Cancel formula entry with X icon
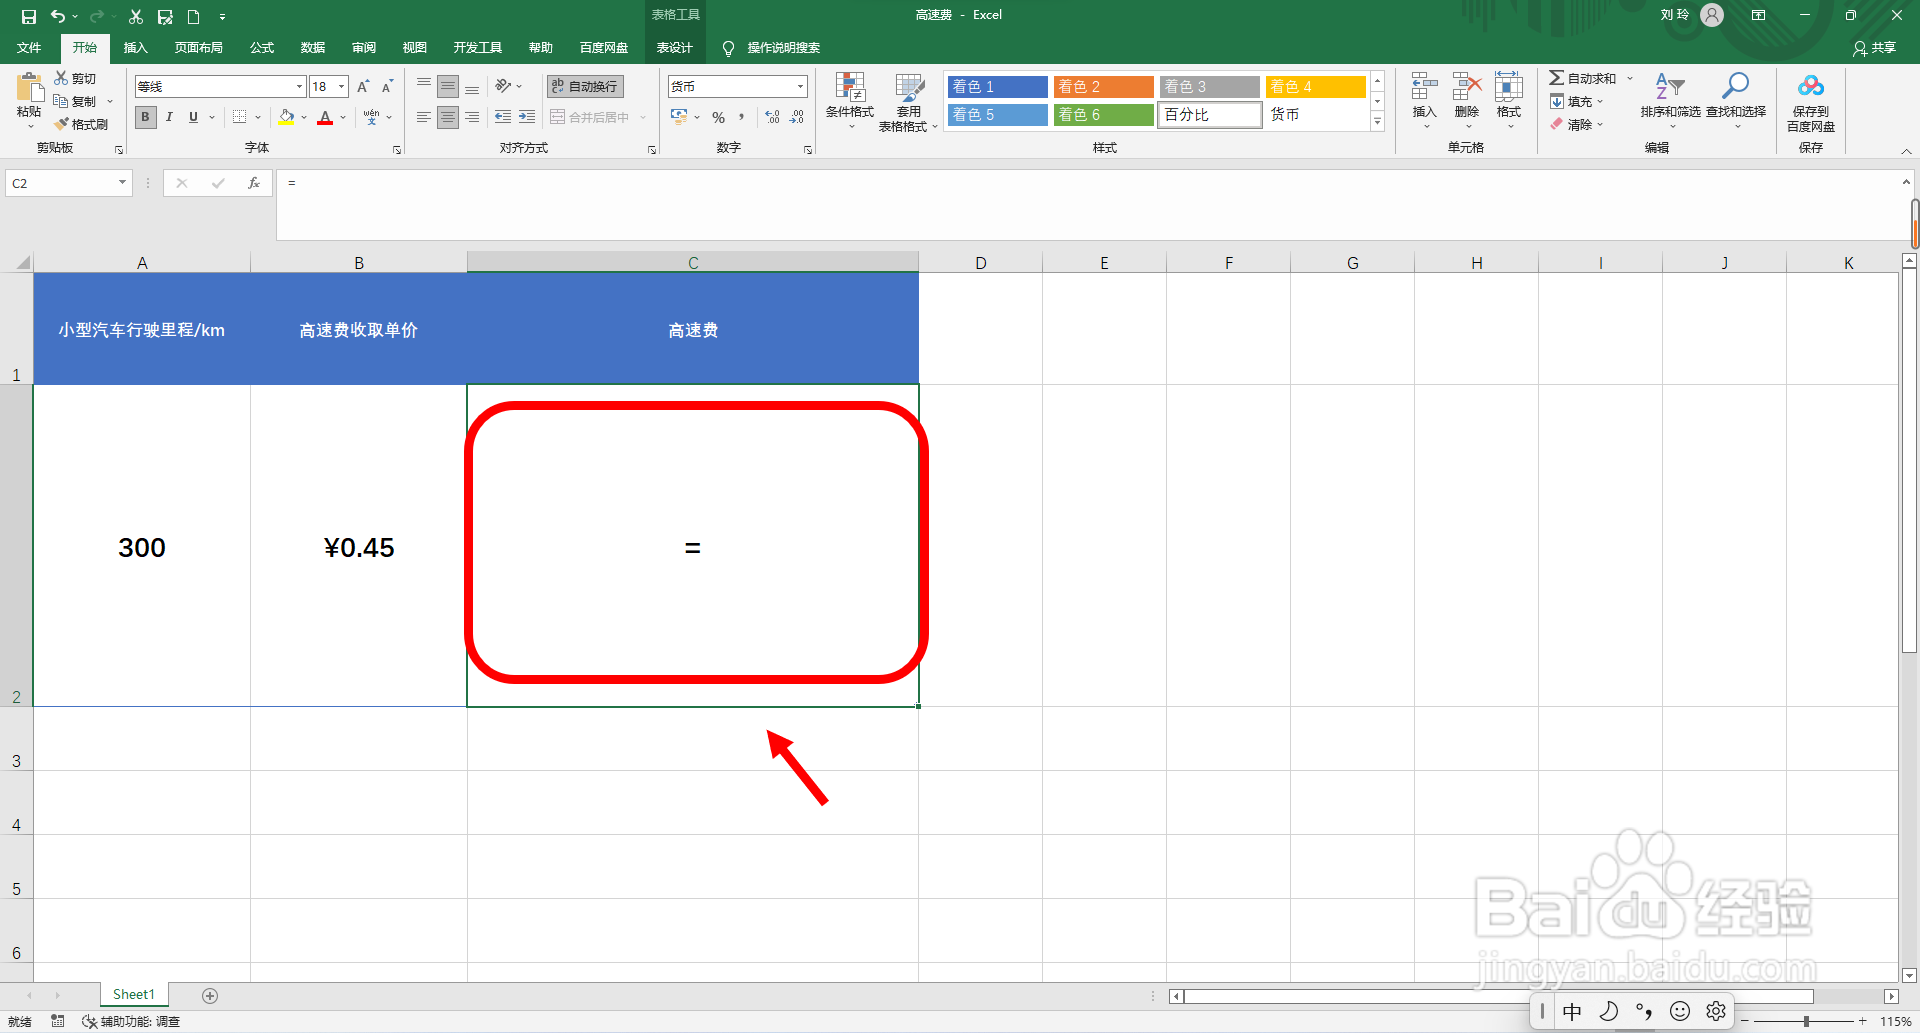The width and height of the screenshot is (1920, 1033). pos(182,183)
